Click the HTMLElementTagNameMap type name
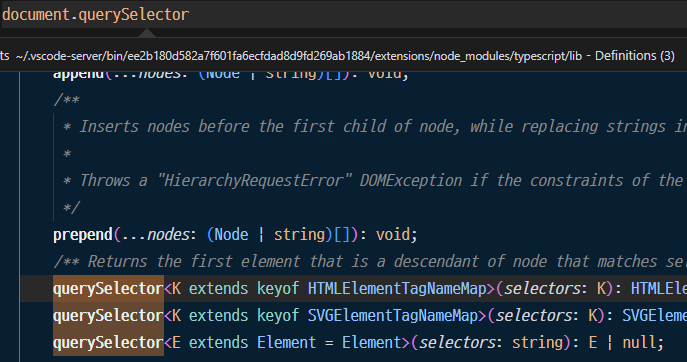The image size is (687, 362). pos(397,289)
